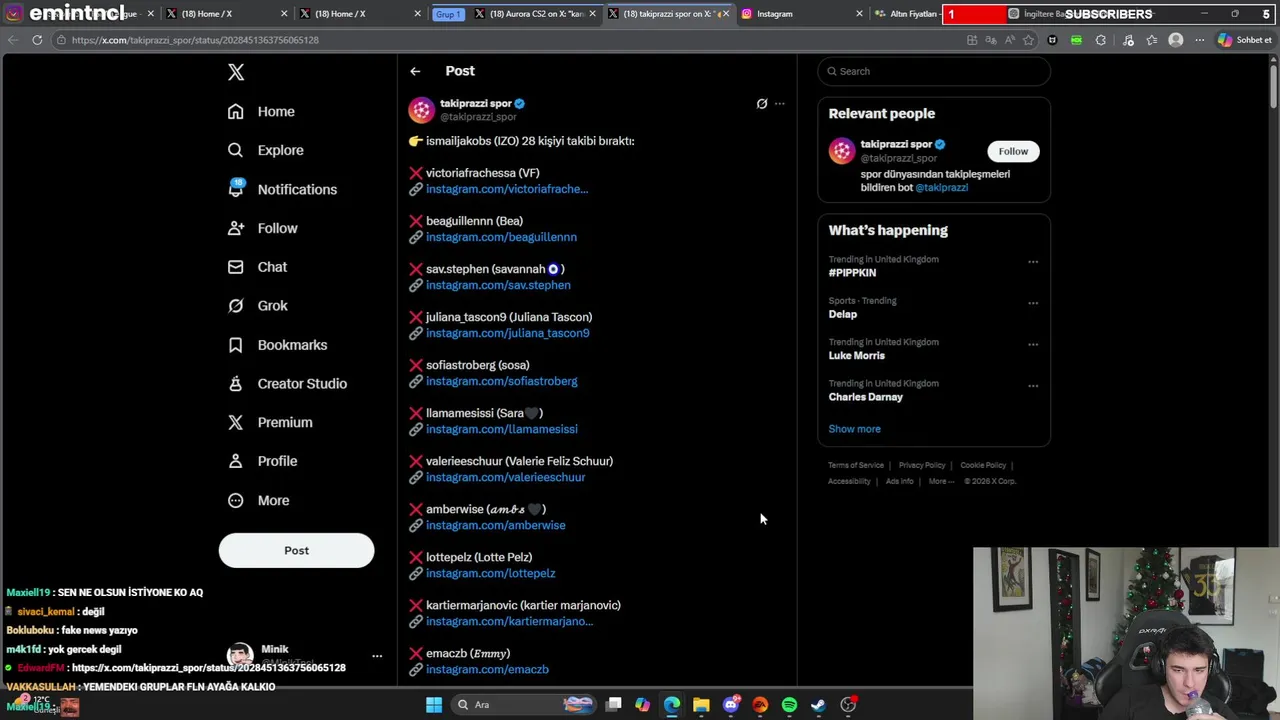Open account switcher dots beside Minik

coord(377,656)
